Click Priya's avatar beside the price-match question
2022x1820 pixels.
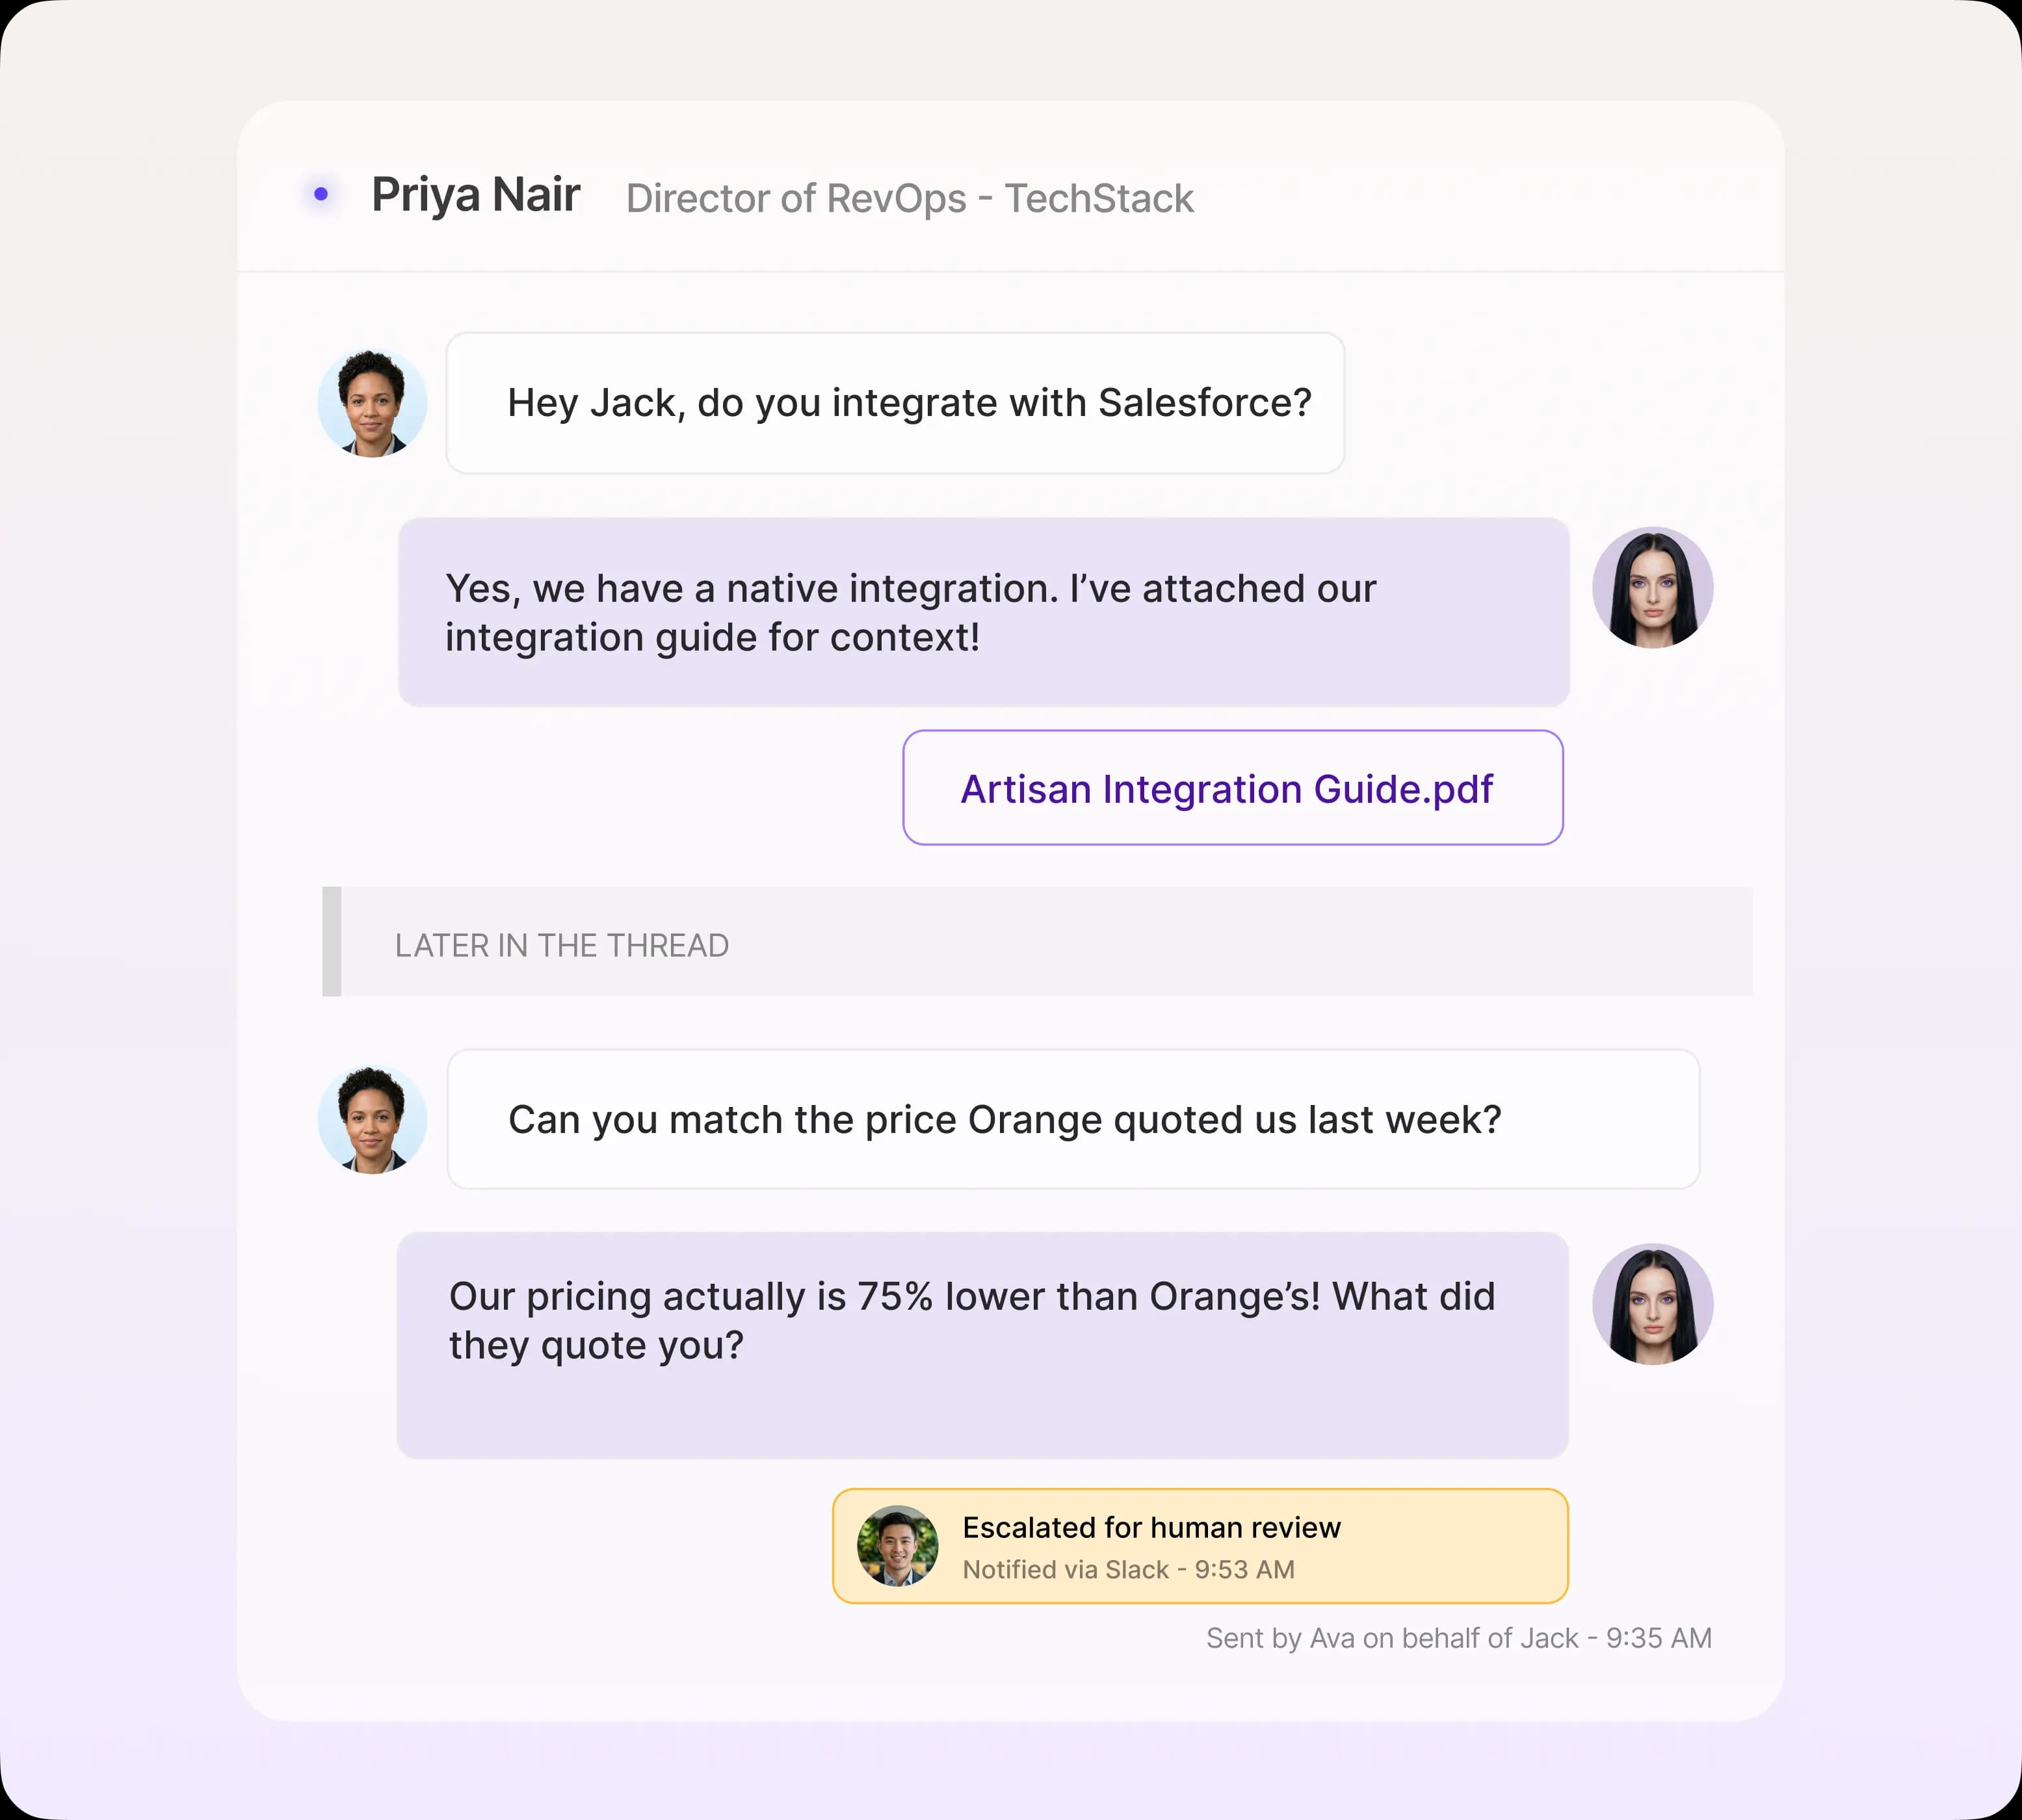click(x=371, y=1119)
